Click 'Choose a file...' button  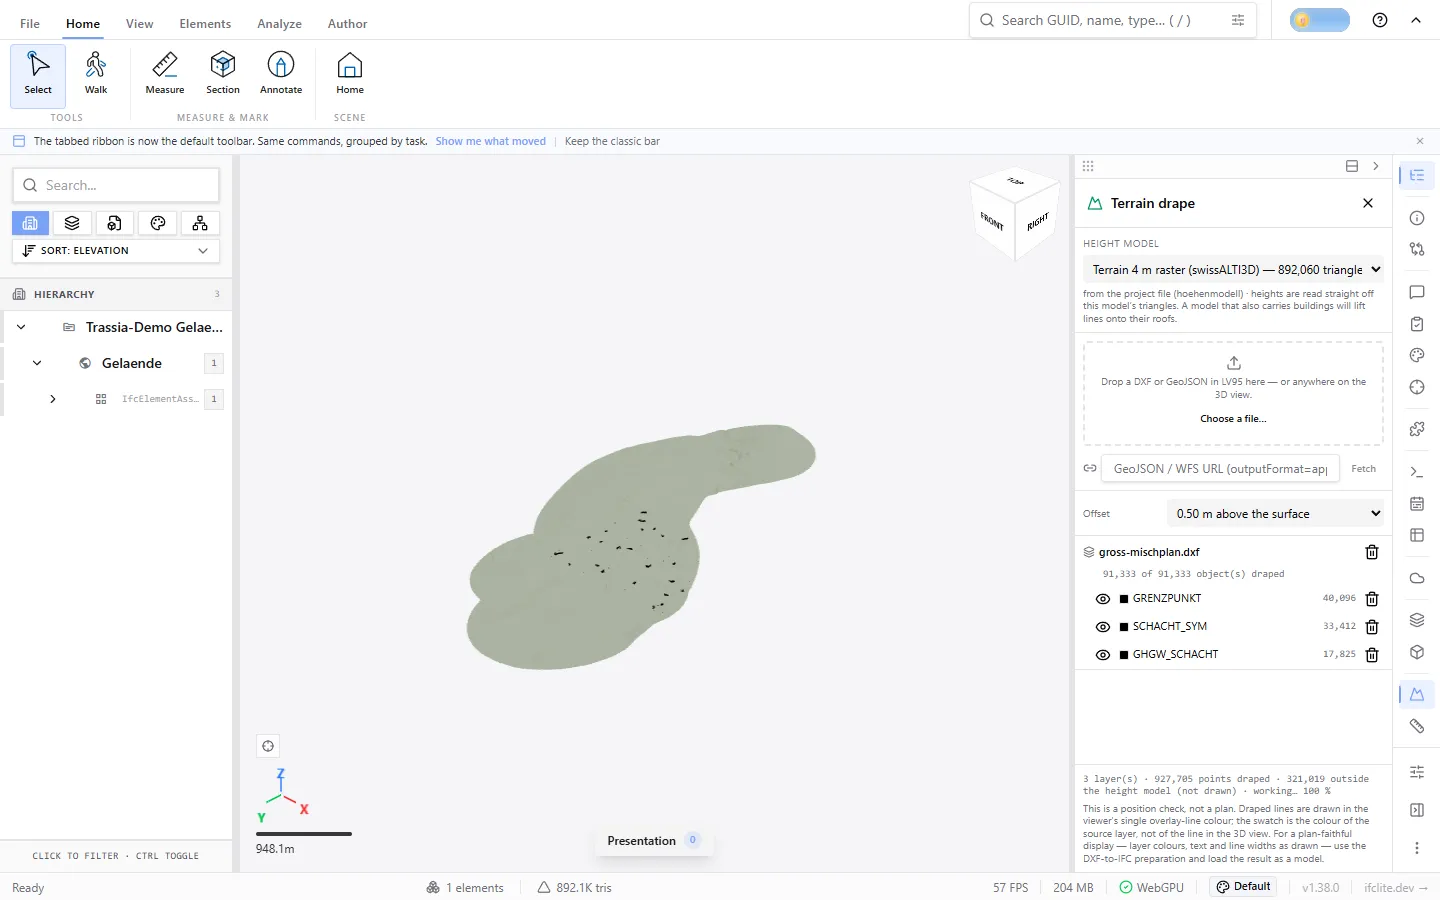[x=1233, y=419]
